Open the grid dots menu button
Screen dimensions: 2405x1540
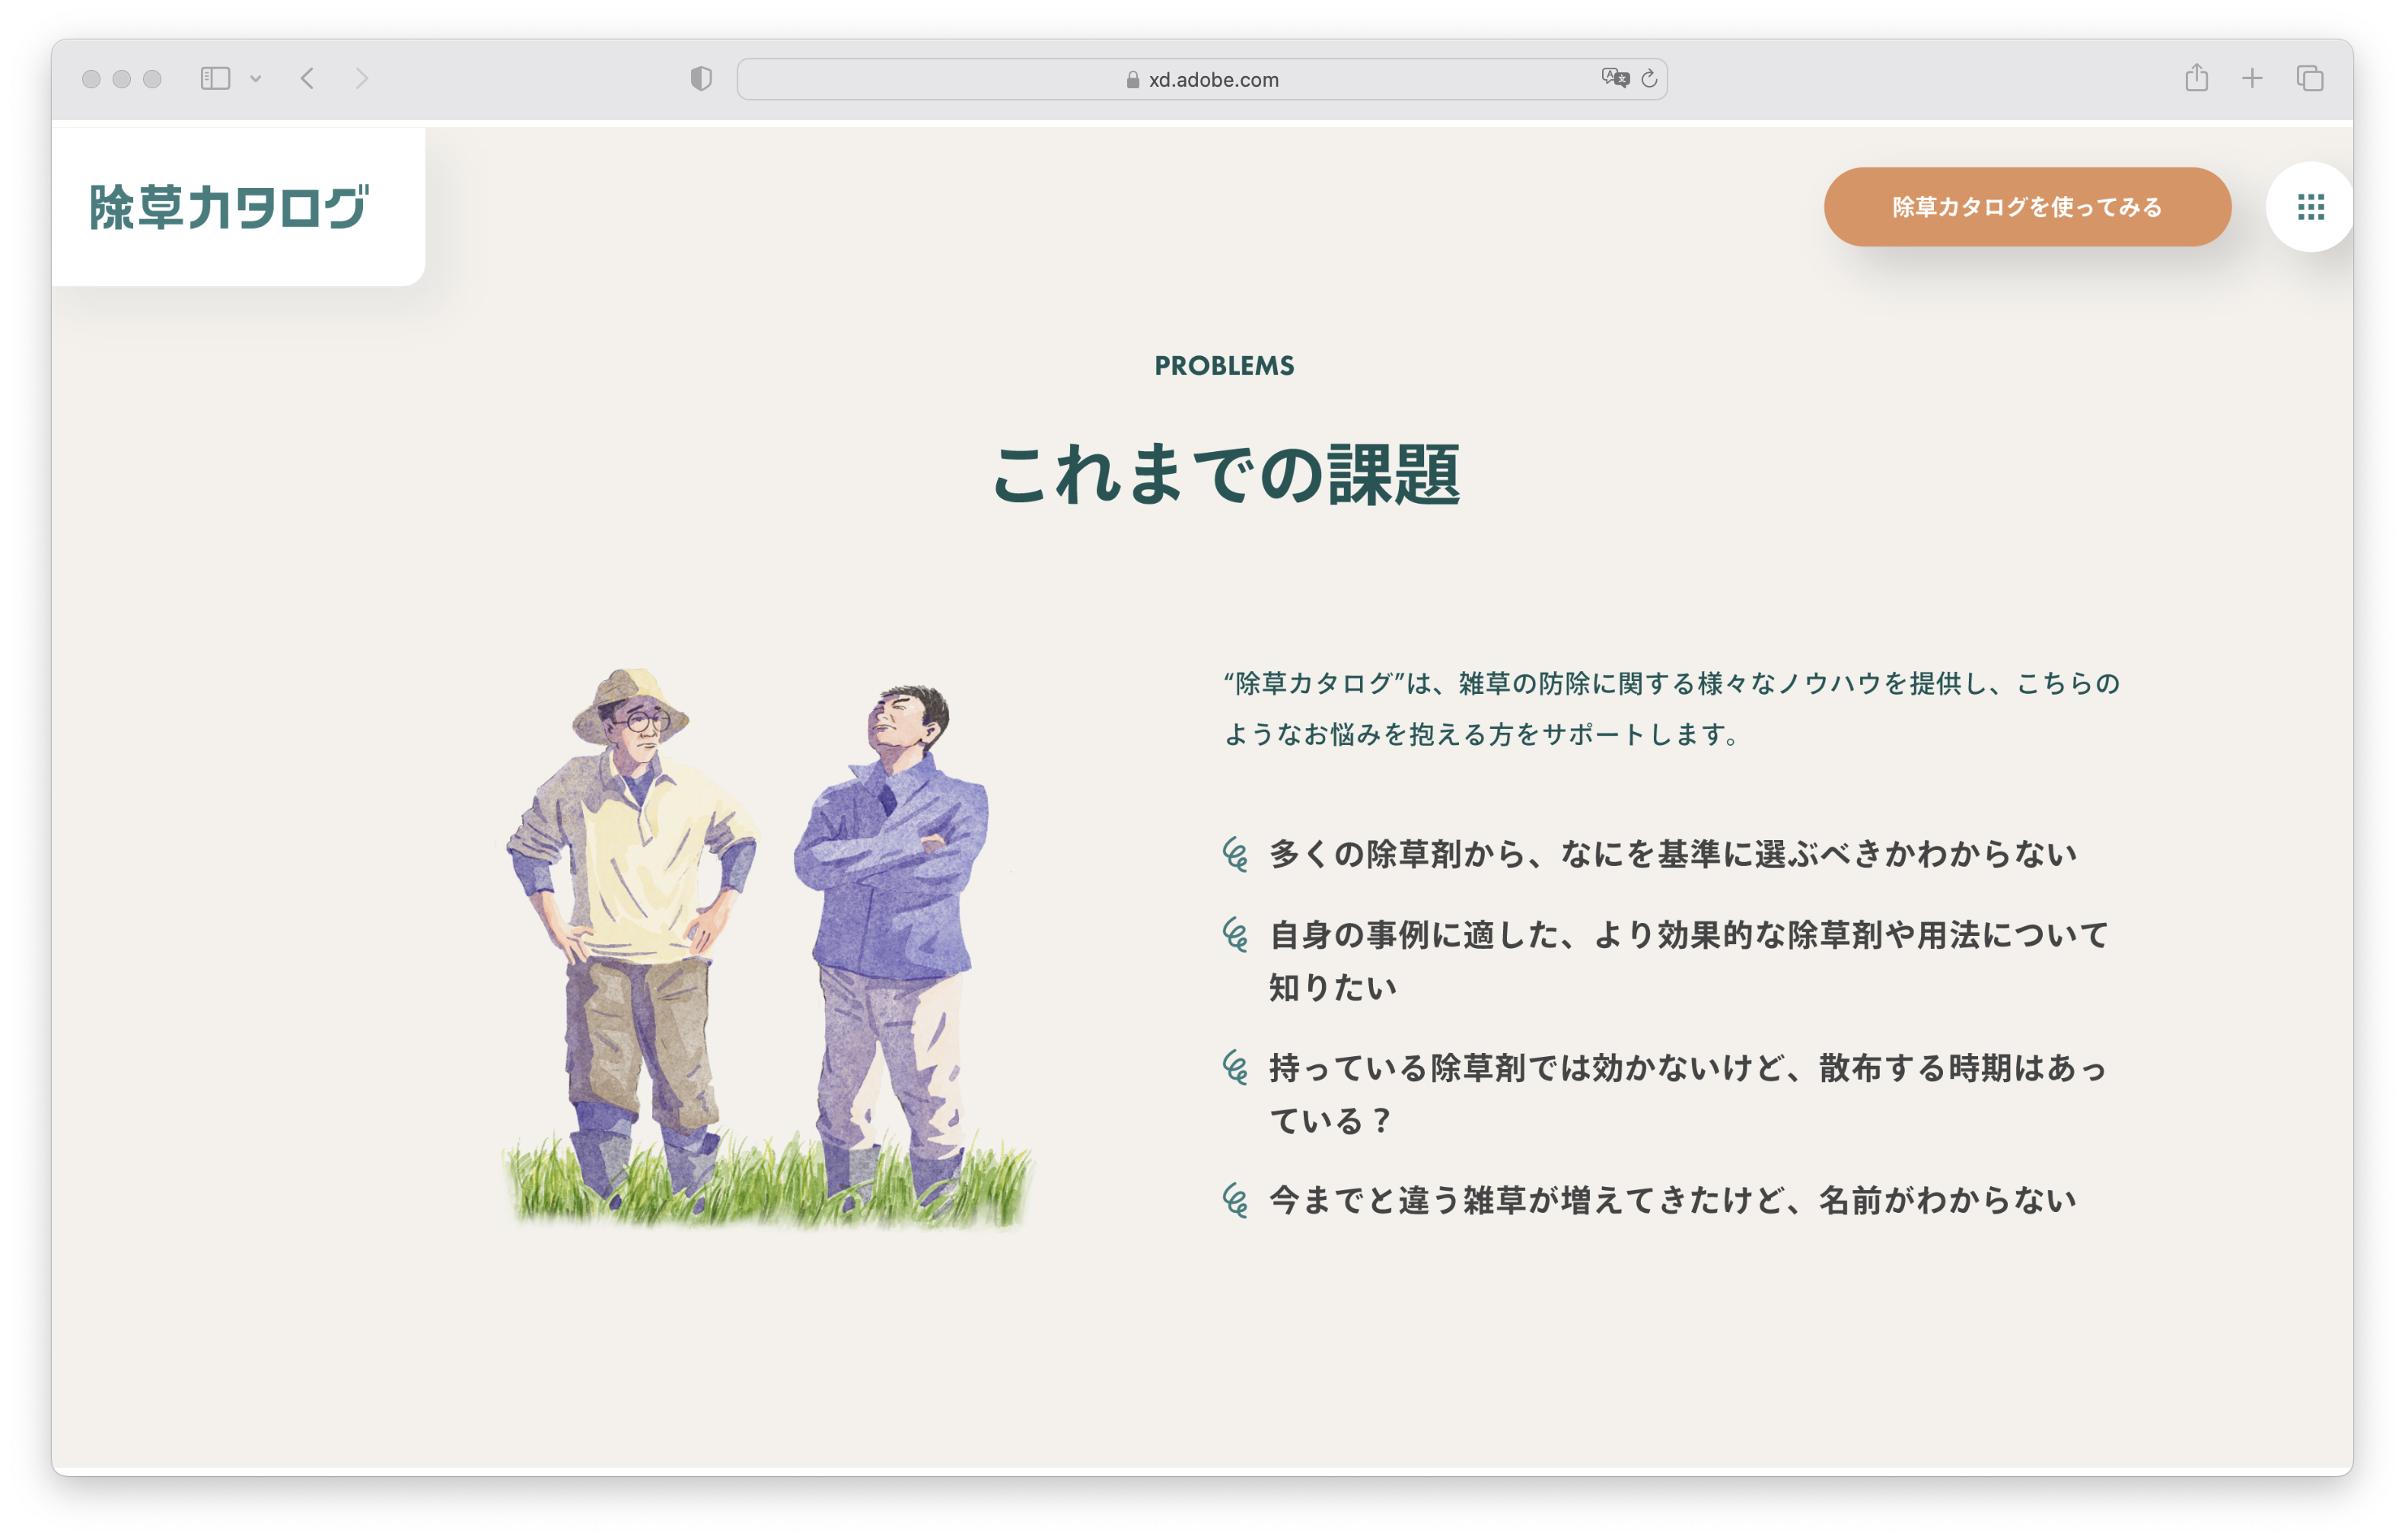(x=2310, y=207)
